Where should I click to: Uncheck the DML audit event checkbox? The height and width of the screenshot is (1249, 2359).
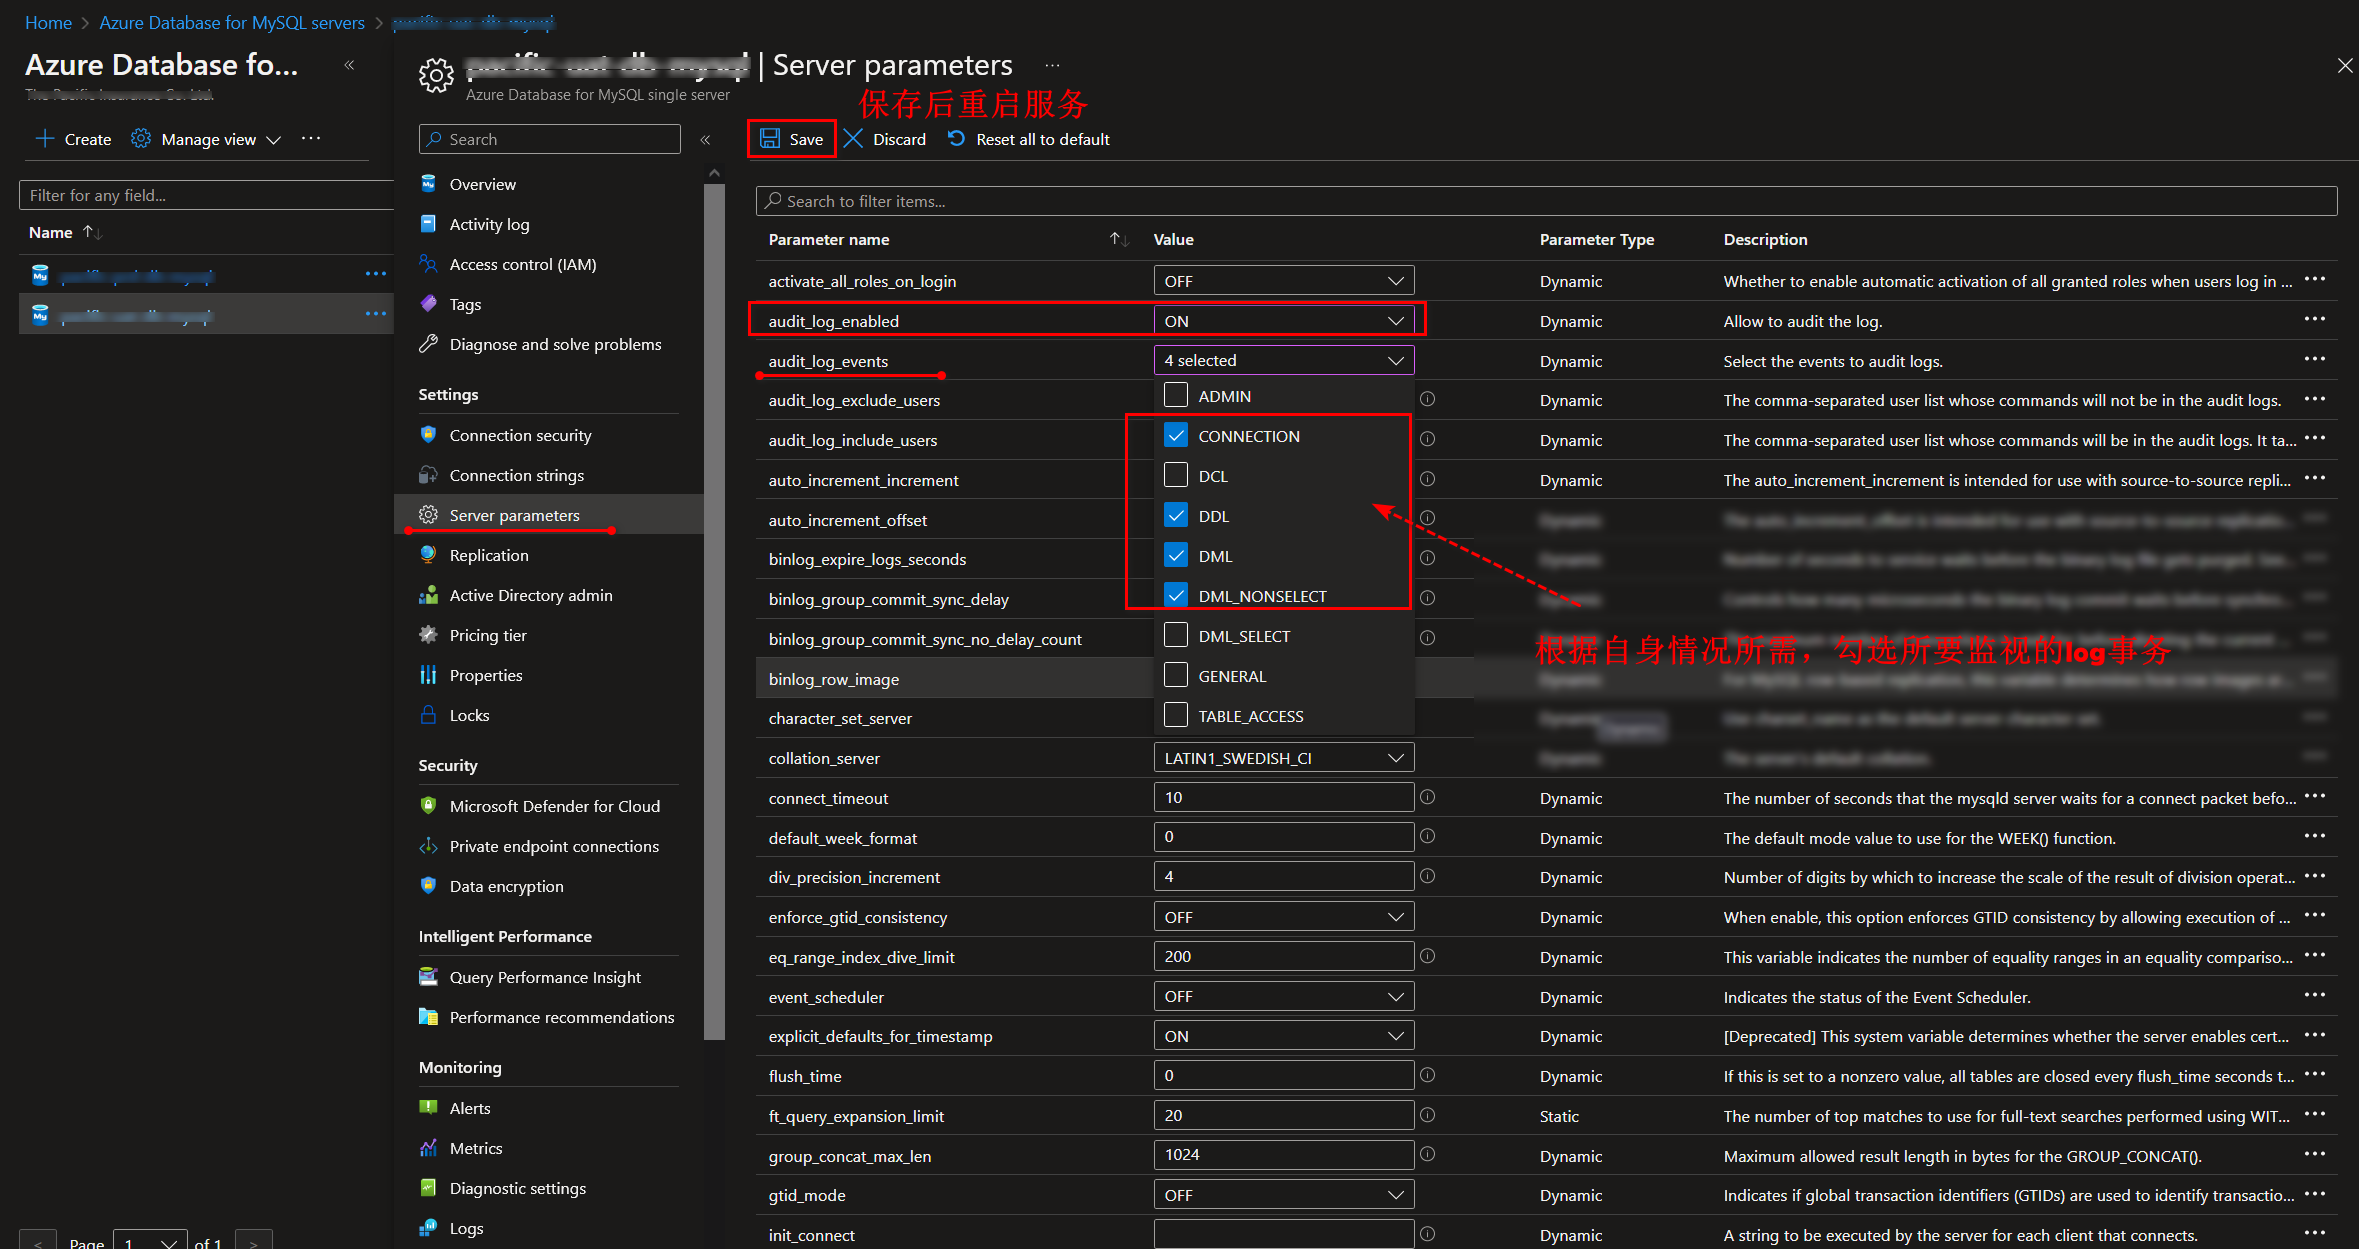pyautogui.click(x=1176, y=555)
